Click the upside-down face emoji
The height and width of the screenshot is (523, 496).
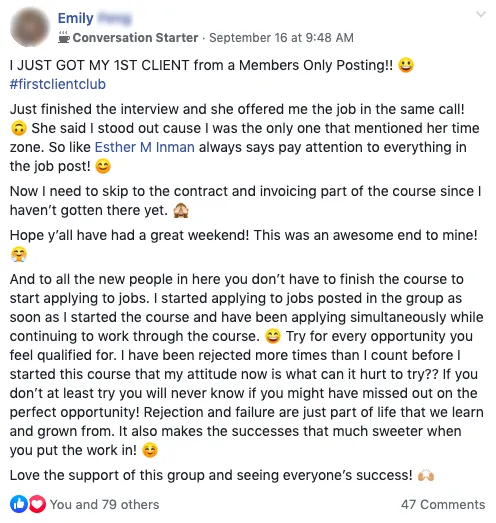tap(19, 128)
